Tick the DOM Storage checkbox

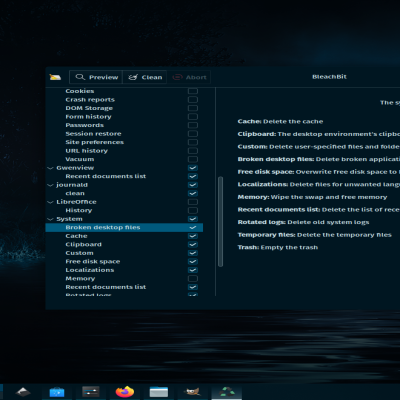pyautogui.click(x=193, y=108)
